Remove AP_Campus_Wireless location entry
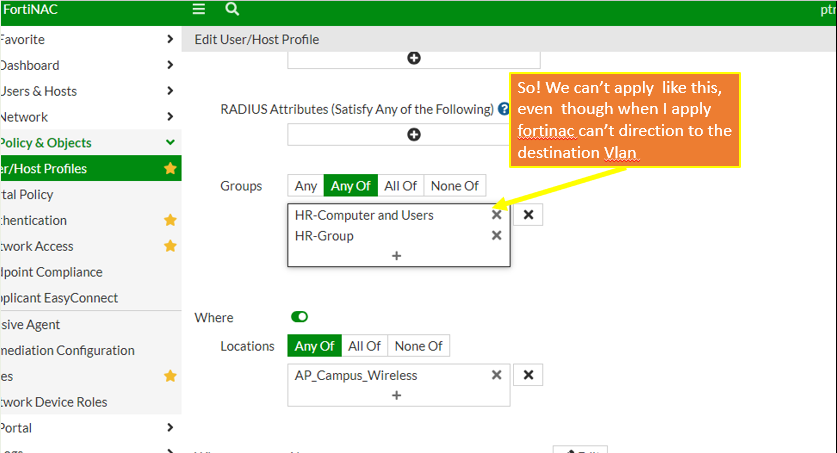 (496, 375)
